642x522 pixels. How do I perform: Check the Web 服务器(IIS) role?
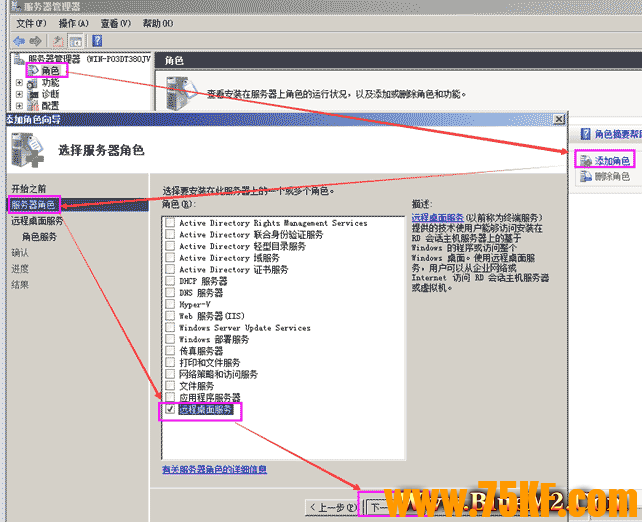[x=170, y=316]
